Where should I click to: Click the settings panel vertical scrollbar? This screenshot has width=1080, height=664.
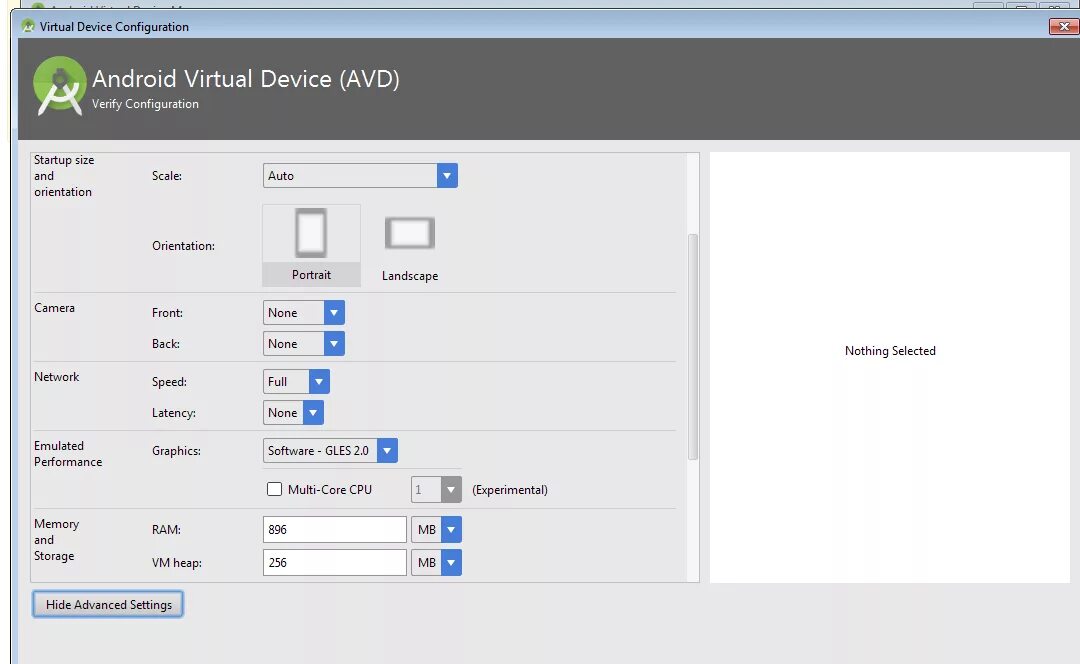pos(693,347)
